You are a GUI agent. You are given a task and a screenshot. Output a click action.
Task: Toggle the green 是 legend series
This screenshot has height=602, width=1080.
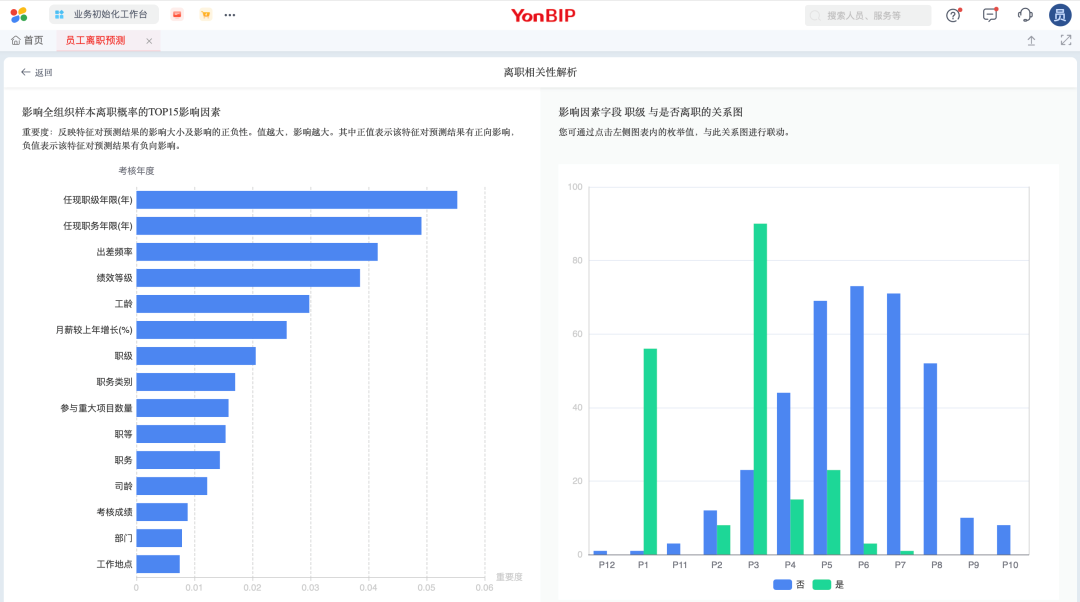(x=829, y=585)
